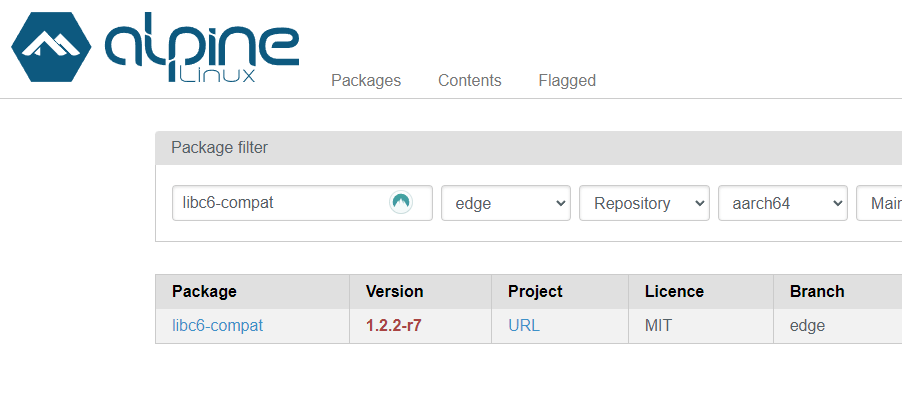902x409 pixels.
Task: Click the MIT licence cell
Action: (x=660, y=326)
